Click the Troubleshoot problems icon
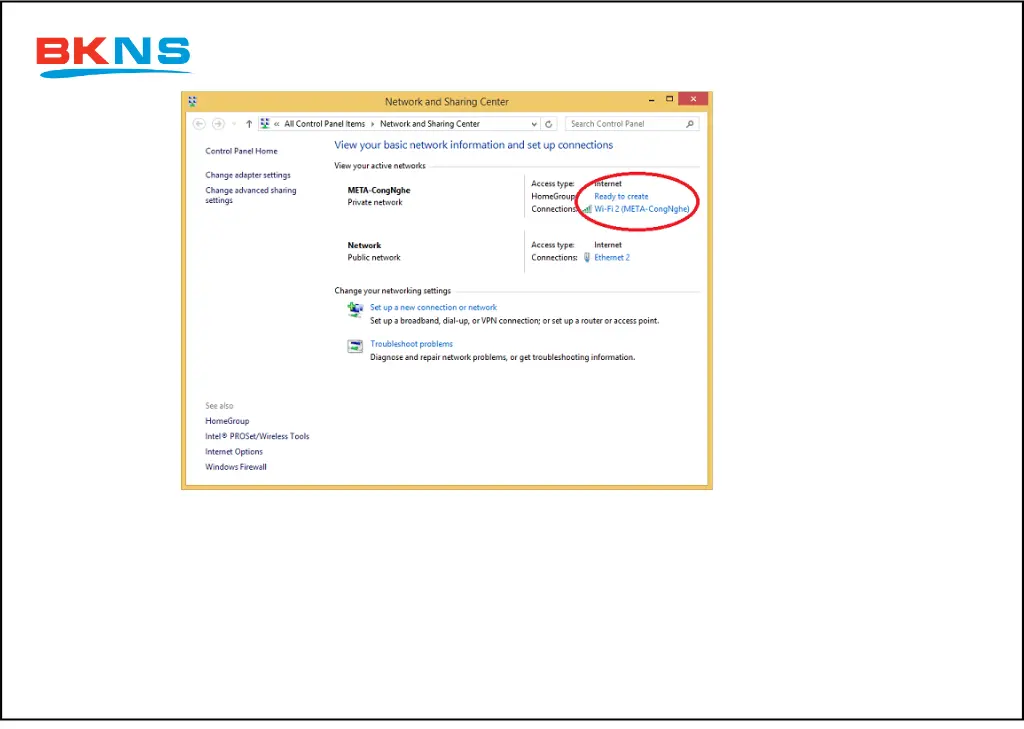 (355, 346)
